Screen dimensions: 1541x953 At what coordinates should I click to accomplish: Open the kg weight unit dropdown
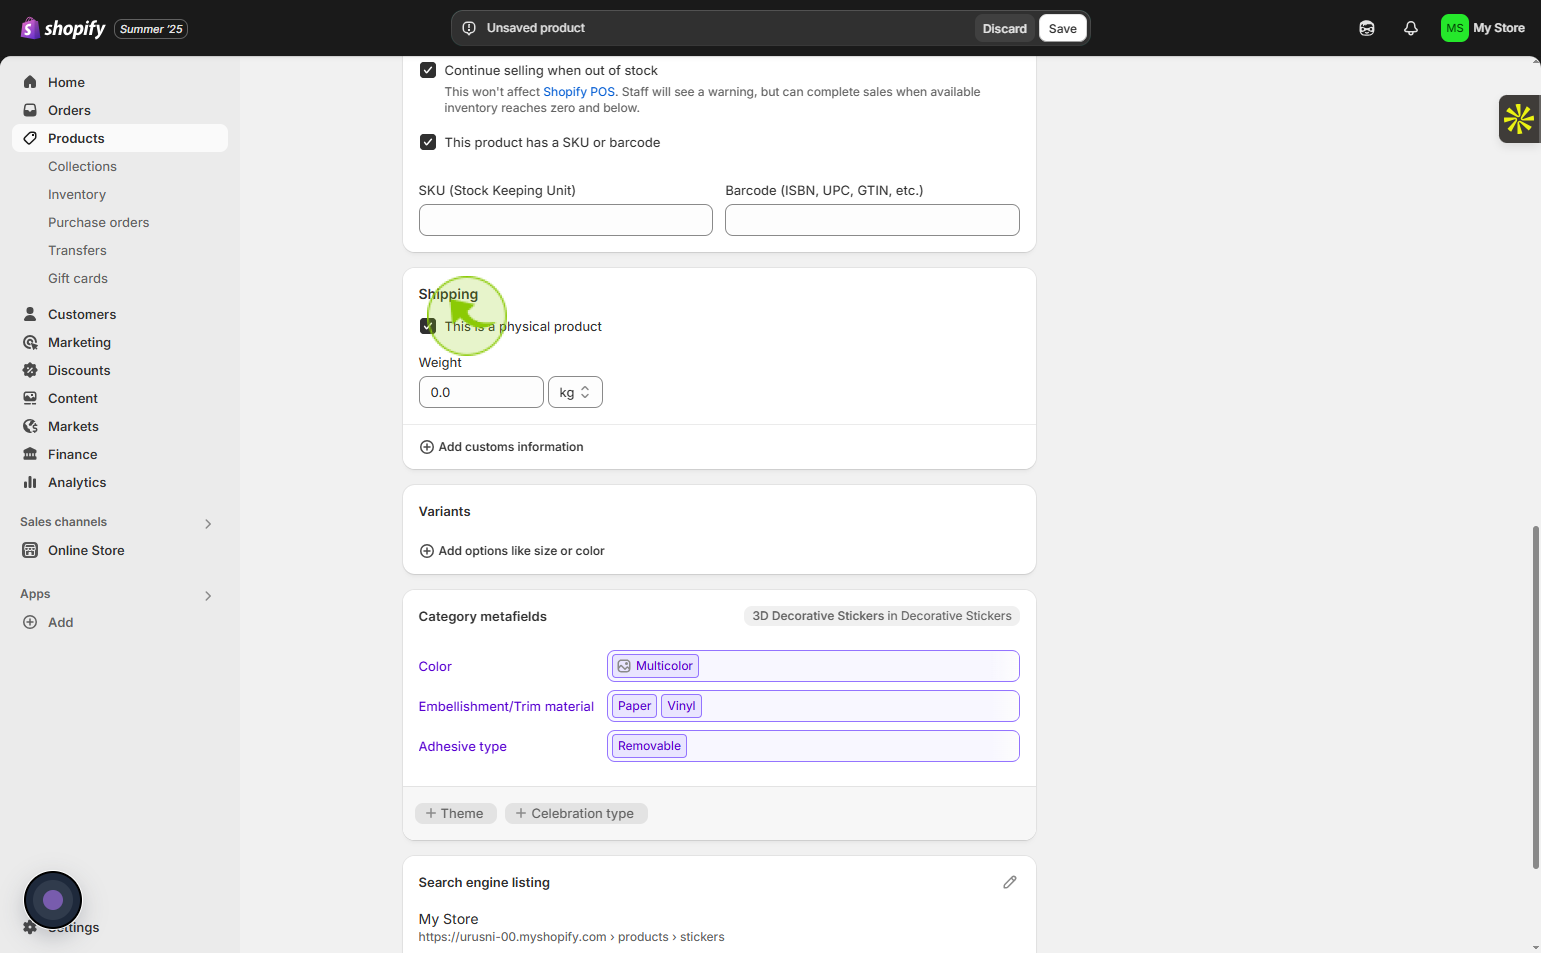click(575, 392)
